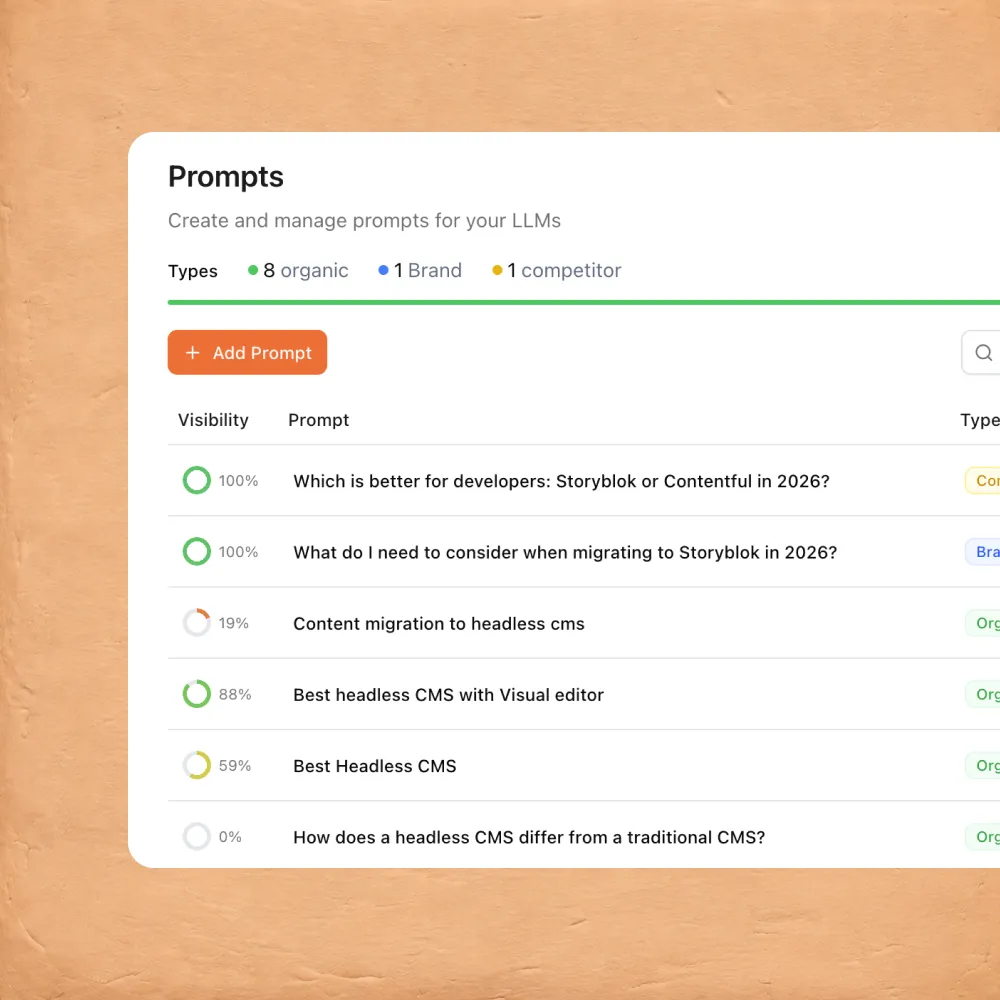This screenshot has width=1000, height=1000.
Task: Open 'Content migration to headless cms' prompt
Action: click(x=438, y=624)
